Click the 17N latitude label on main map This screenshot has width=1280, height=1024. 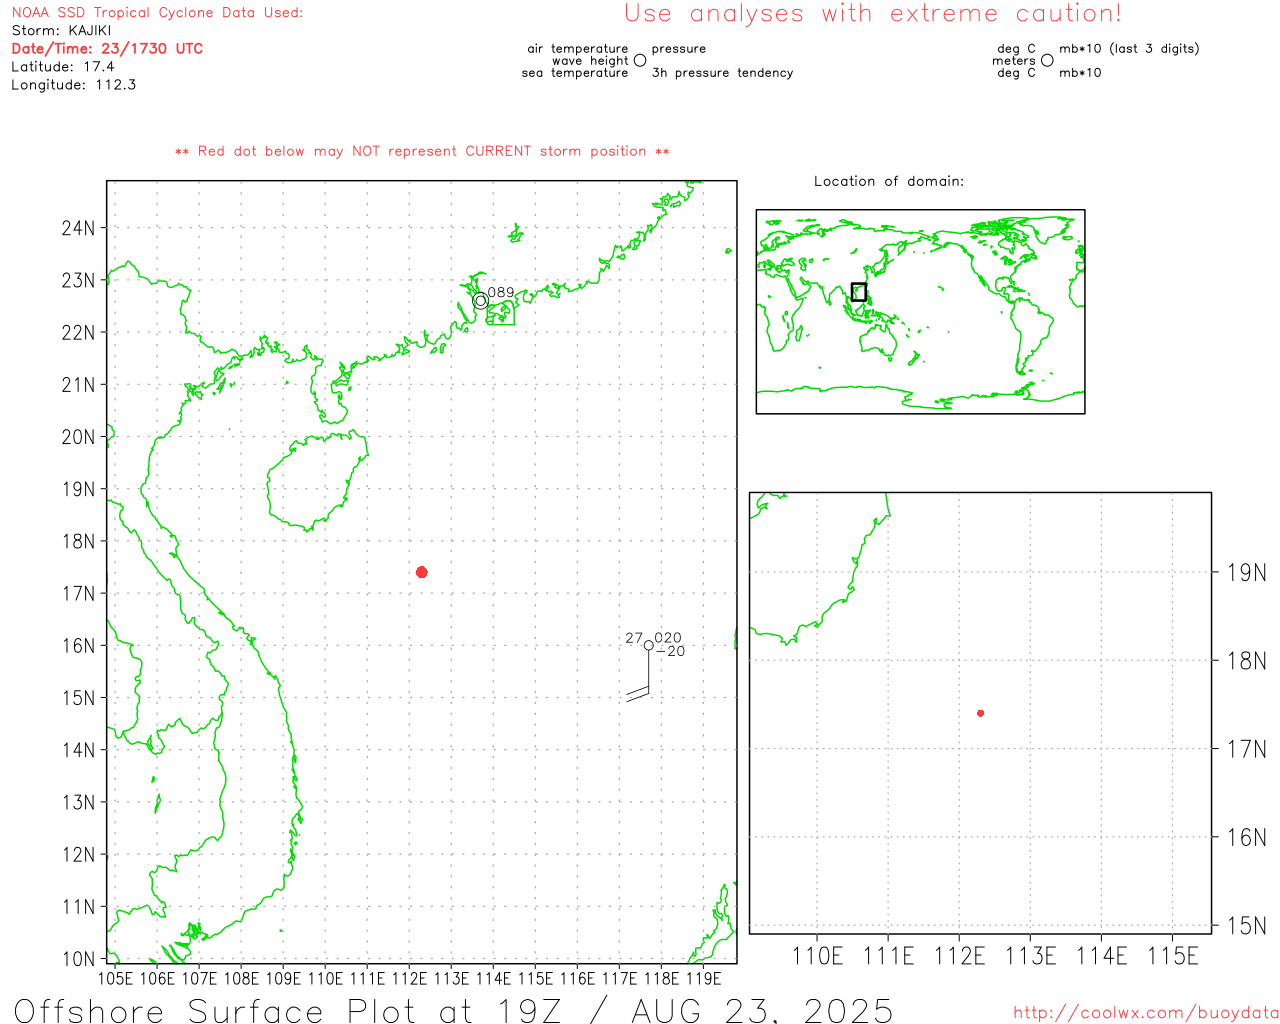78,594
